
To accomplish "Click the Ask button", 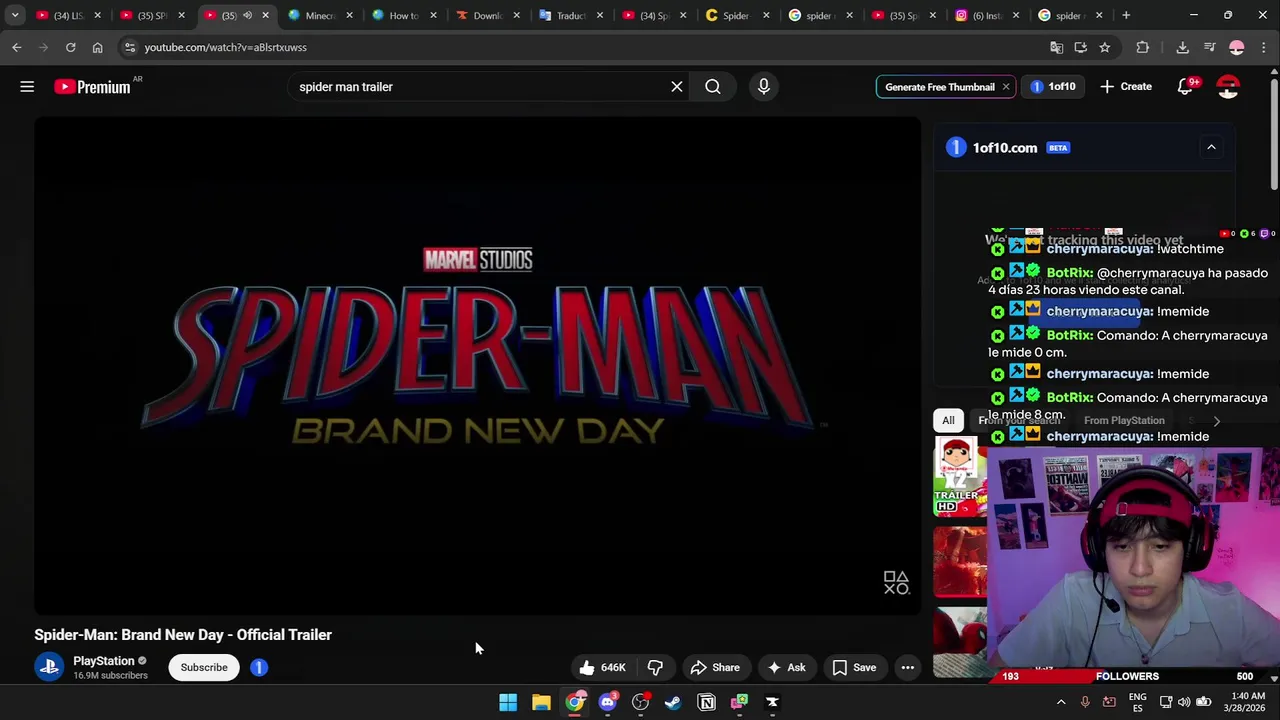I will click(785, 667).
